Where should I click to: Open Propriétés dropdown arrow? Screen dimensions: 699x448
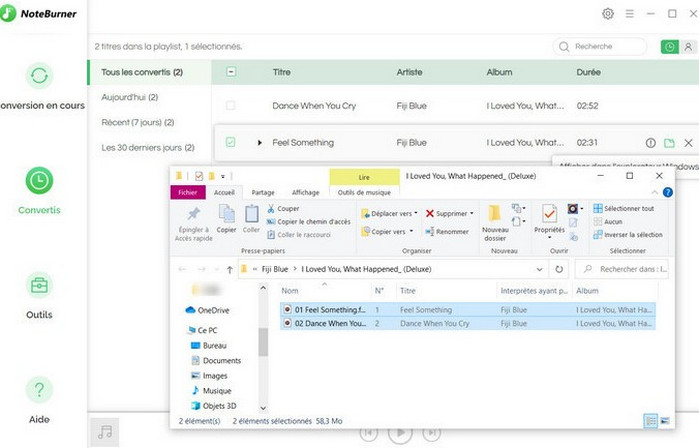549,238
